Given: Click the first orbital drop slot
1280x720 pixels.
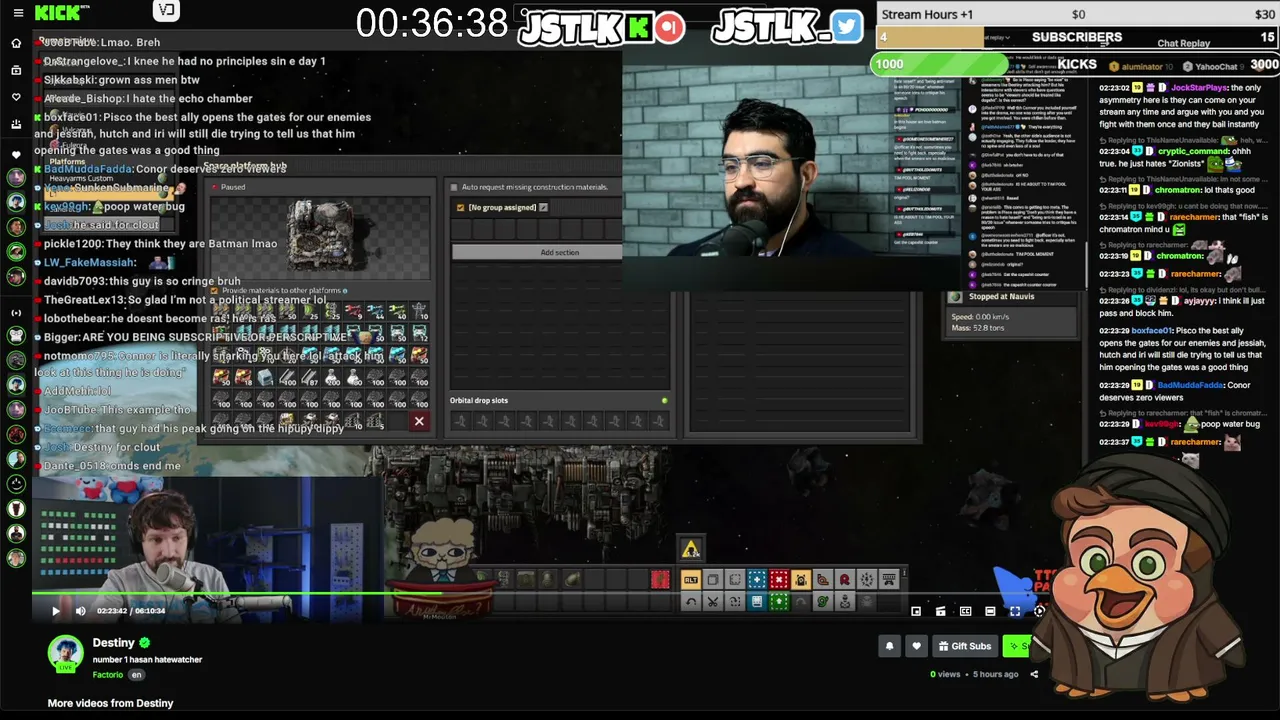Looking at the screenshot, I should pyautogui.click(x=460, y=421).
